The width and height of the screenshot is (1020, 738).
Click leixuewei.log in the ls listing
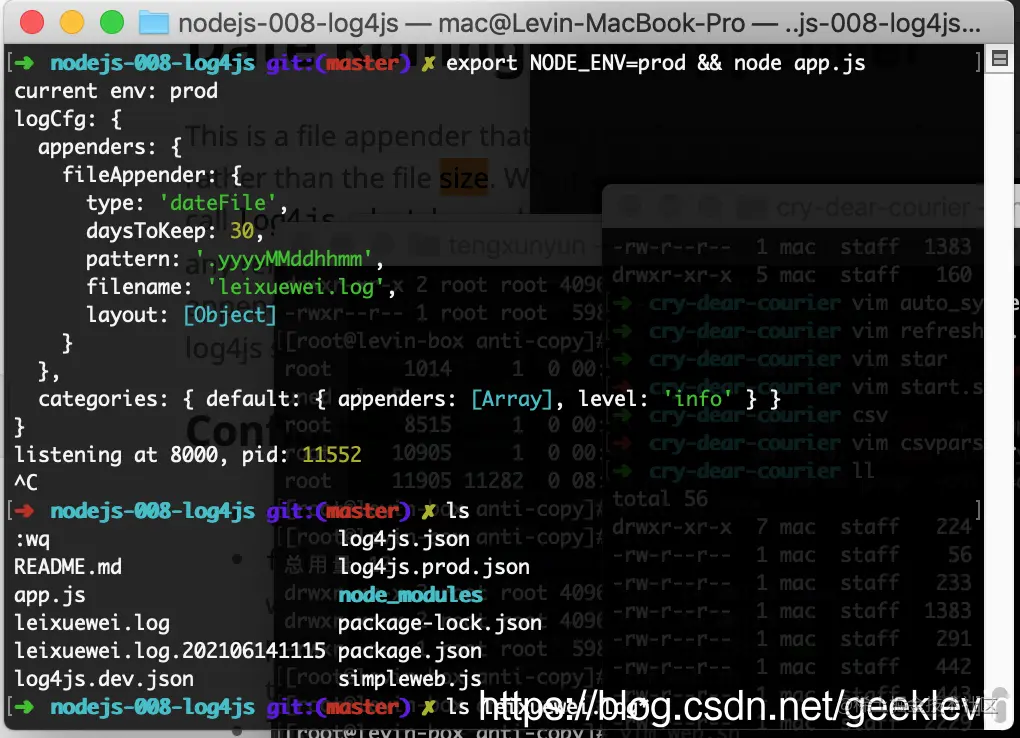(x=92, y=623)
